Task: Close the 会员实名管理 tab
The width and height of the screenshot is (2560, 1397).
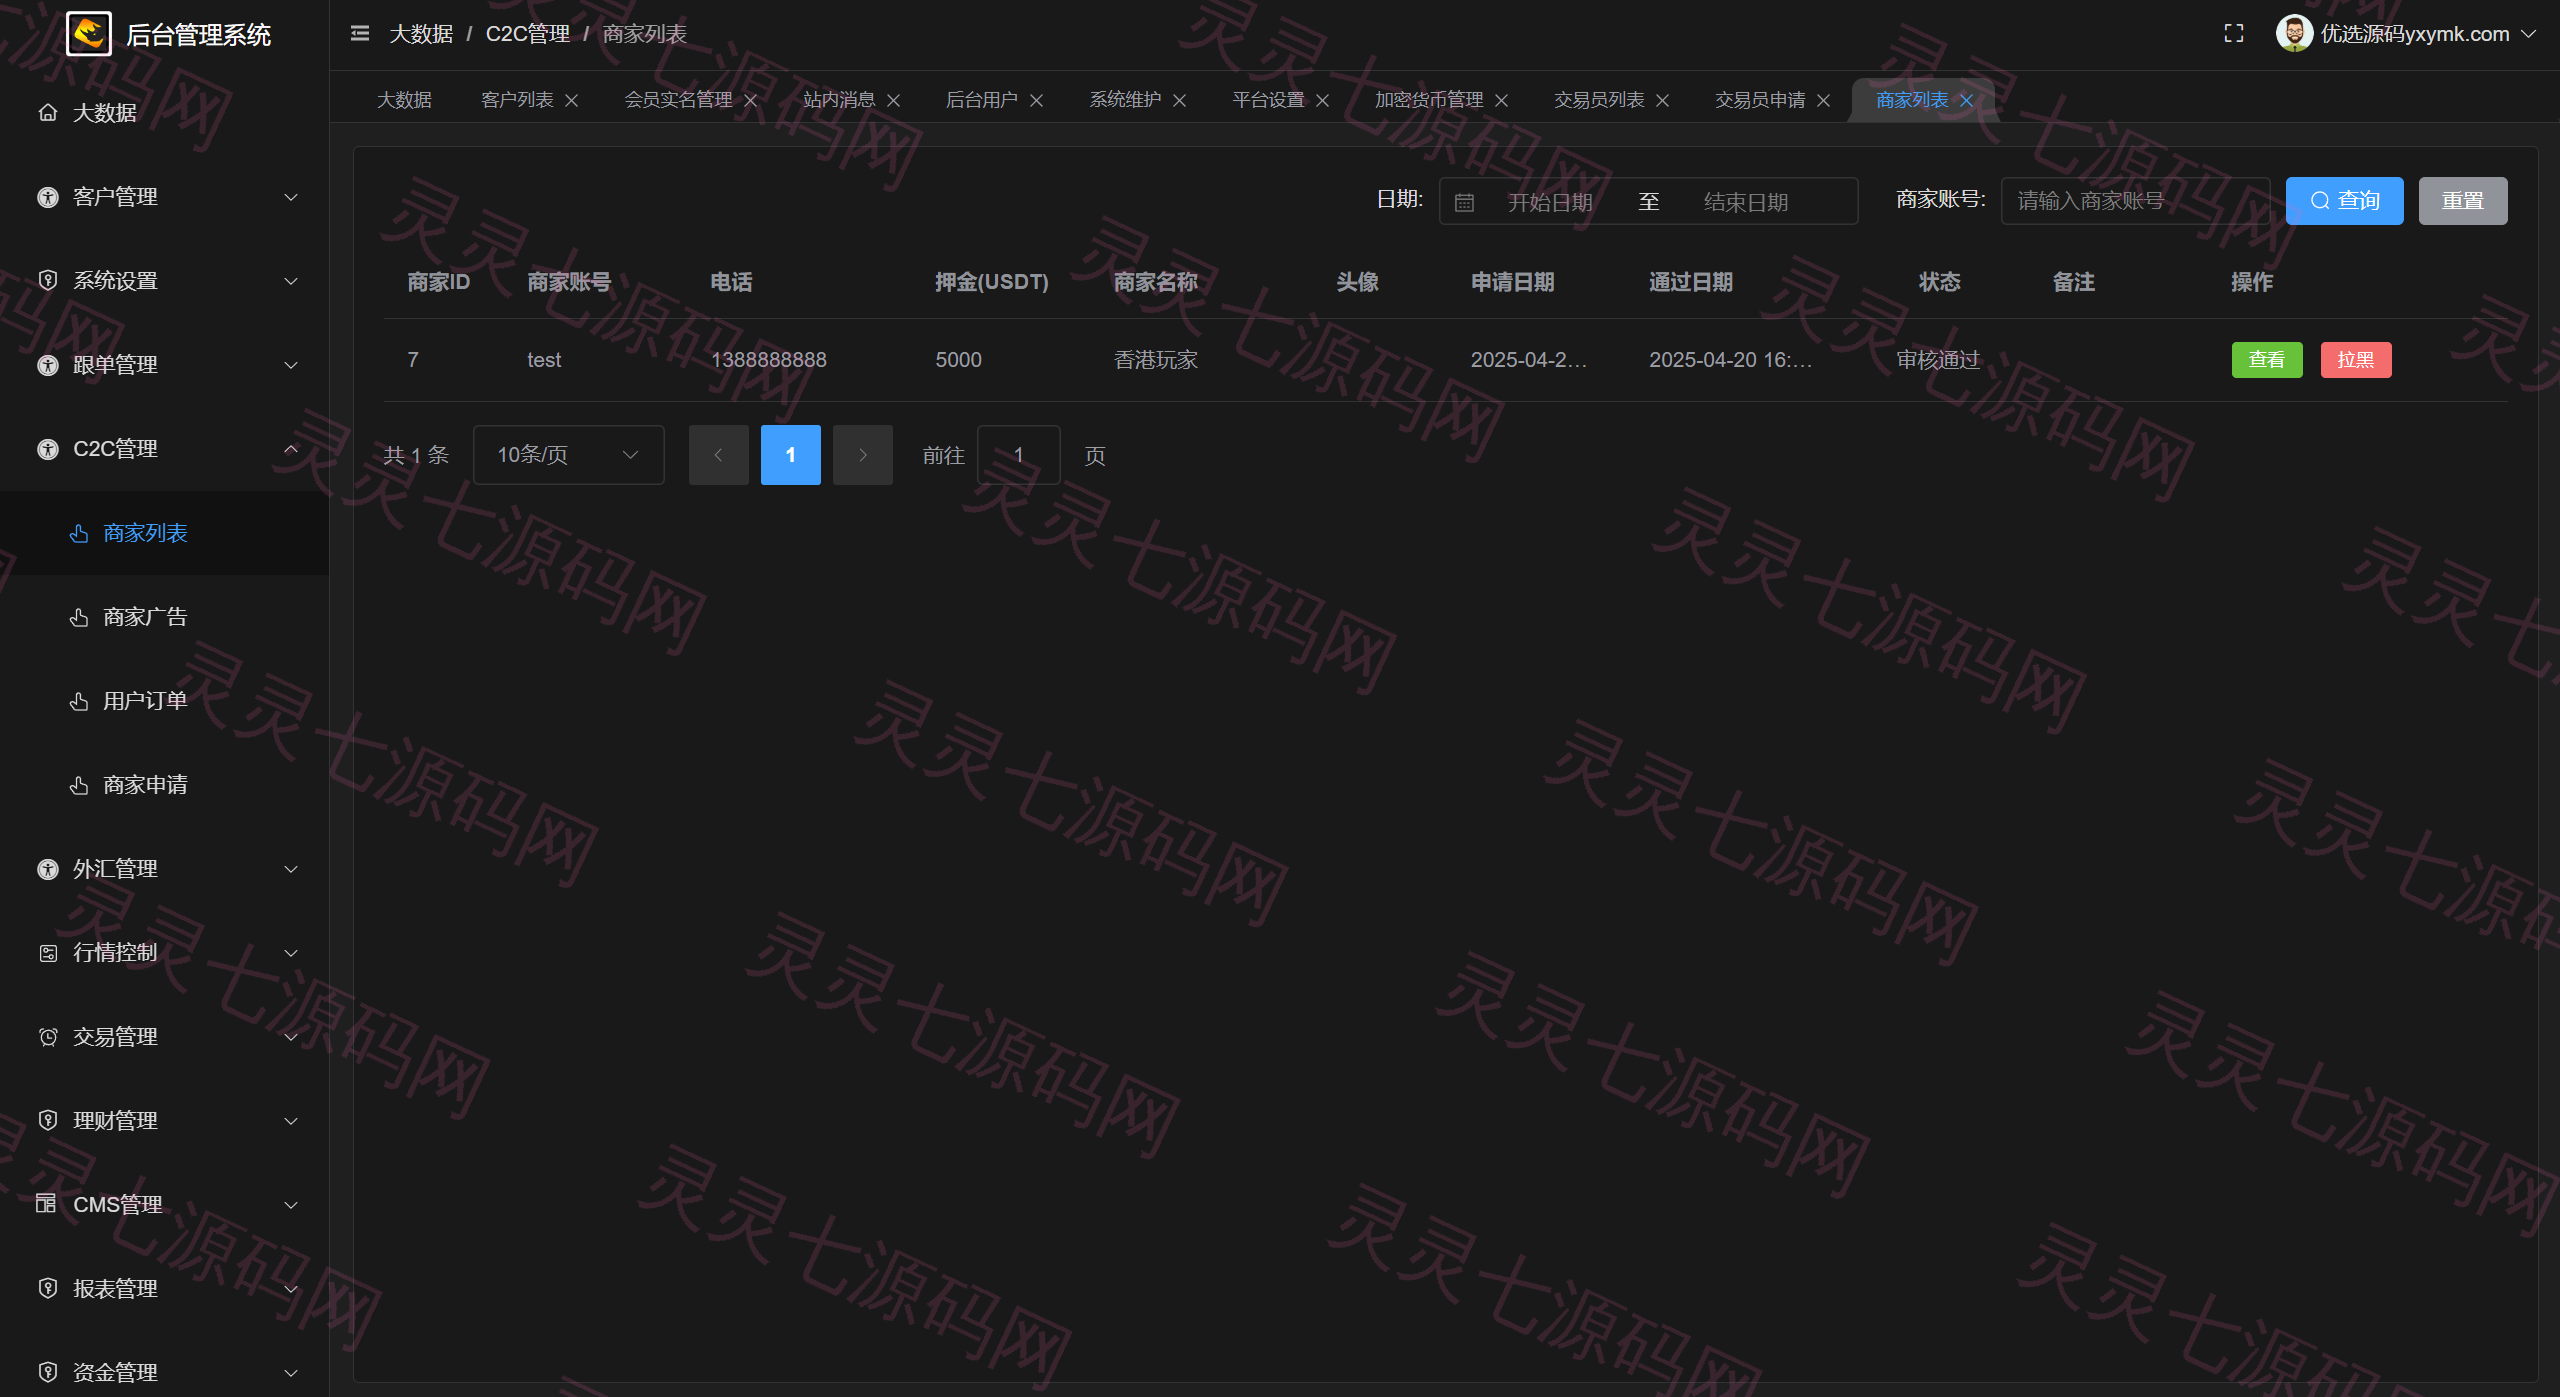Action: click(751, 101)
